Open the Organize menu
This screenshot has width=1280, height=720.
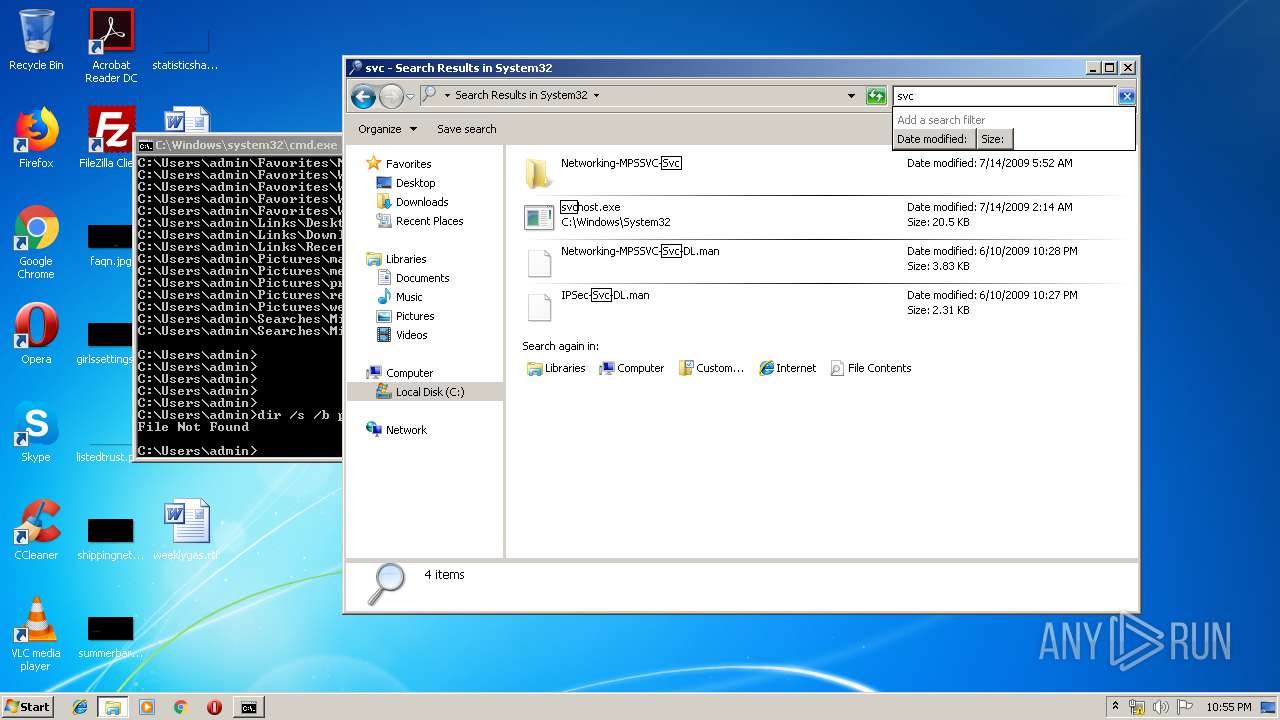tap(386, 129)
